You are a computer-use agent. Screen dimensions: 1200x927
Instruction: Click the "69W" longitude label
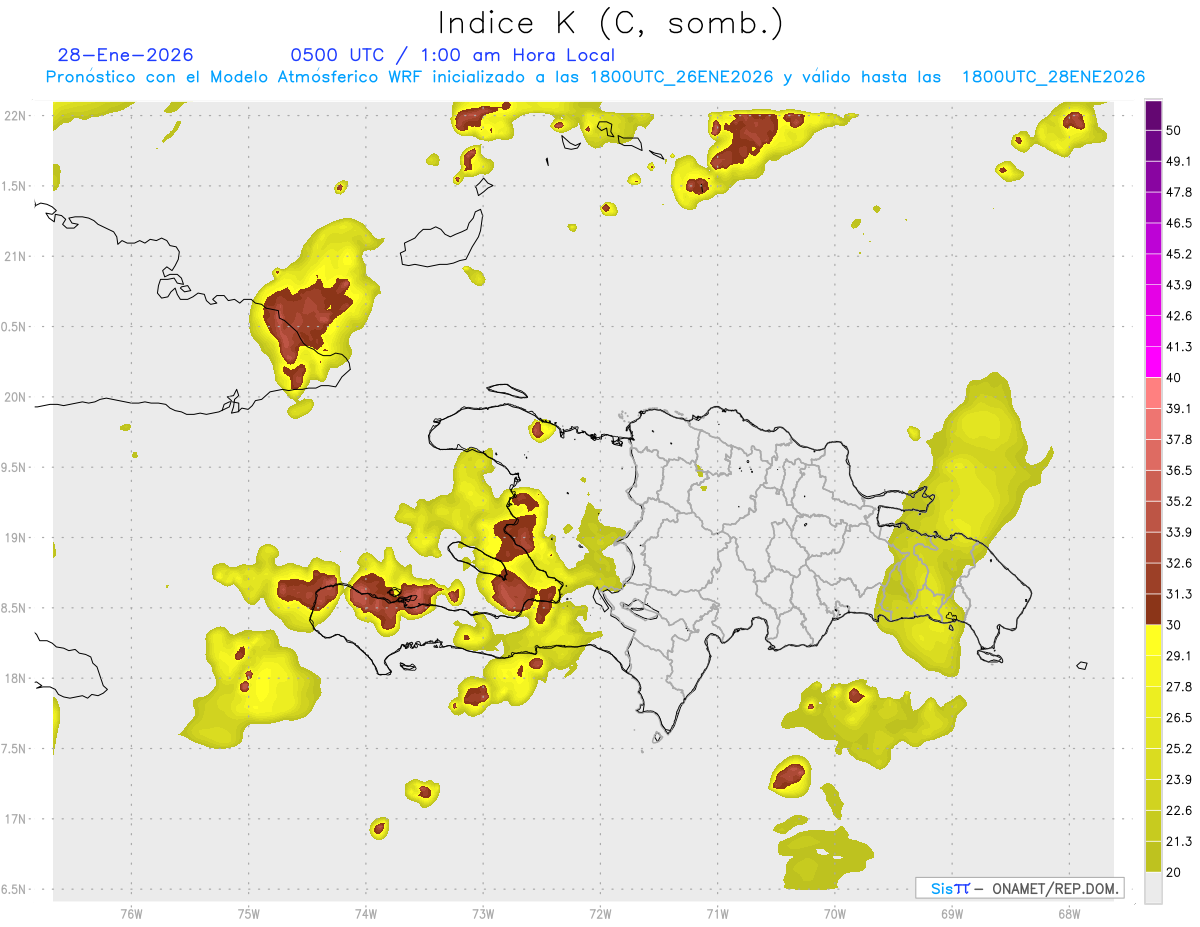[951, 914]
